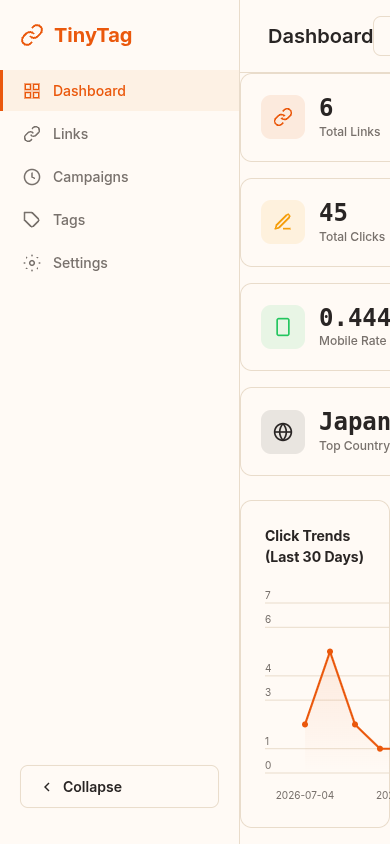Click the Tags label icon
The width and height of the screenshot is (390, 844).
tap(32, 220)
